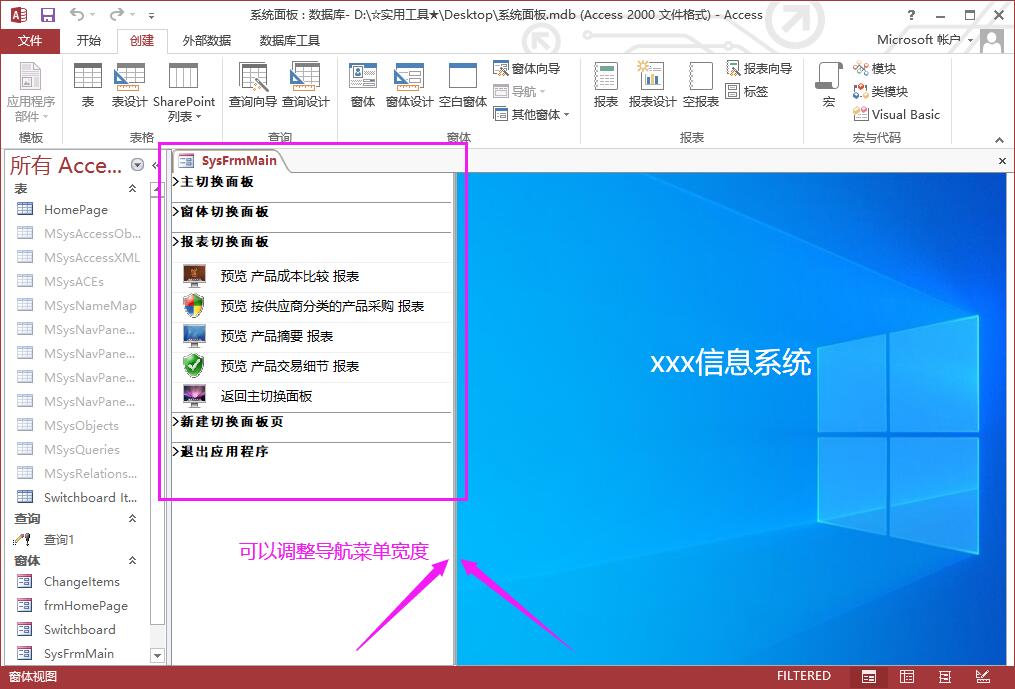This screenshot has width=1015, height=689.
Task: Collapse the ribbon with the up arrow
Action: pyautogui.click(x=999, y=139)
